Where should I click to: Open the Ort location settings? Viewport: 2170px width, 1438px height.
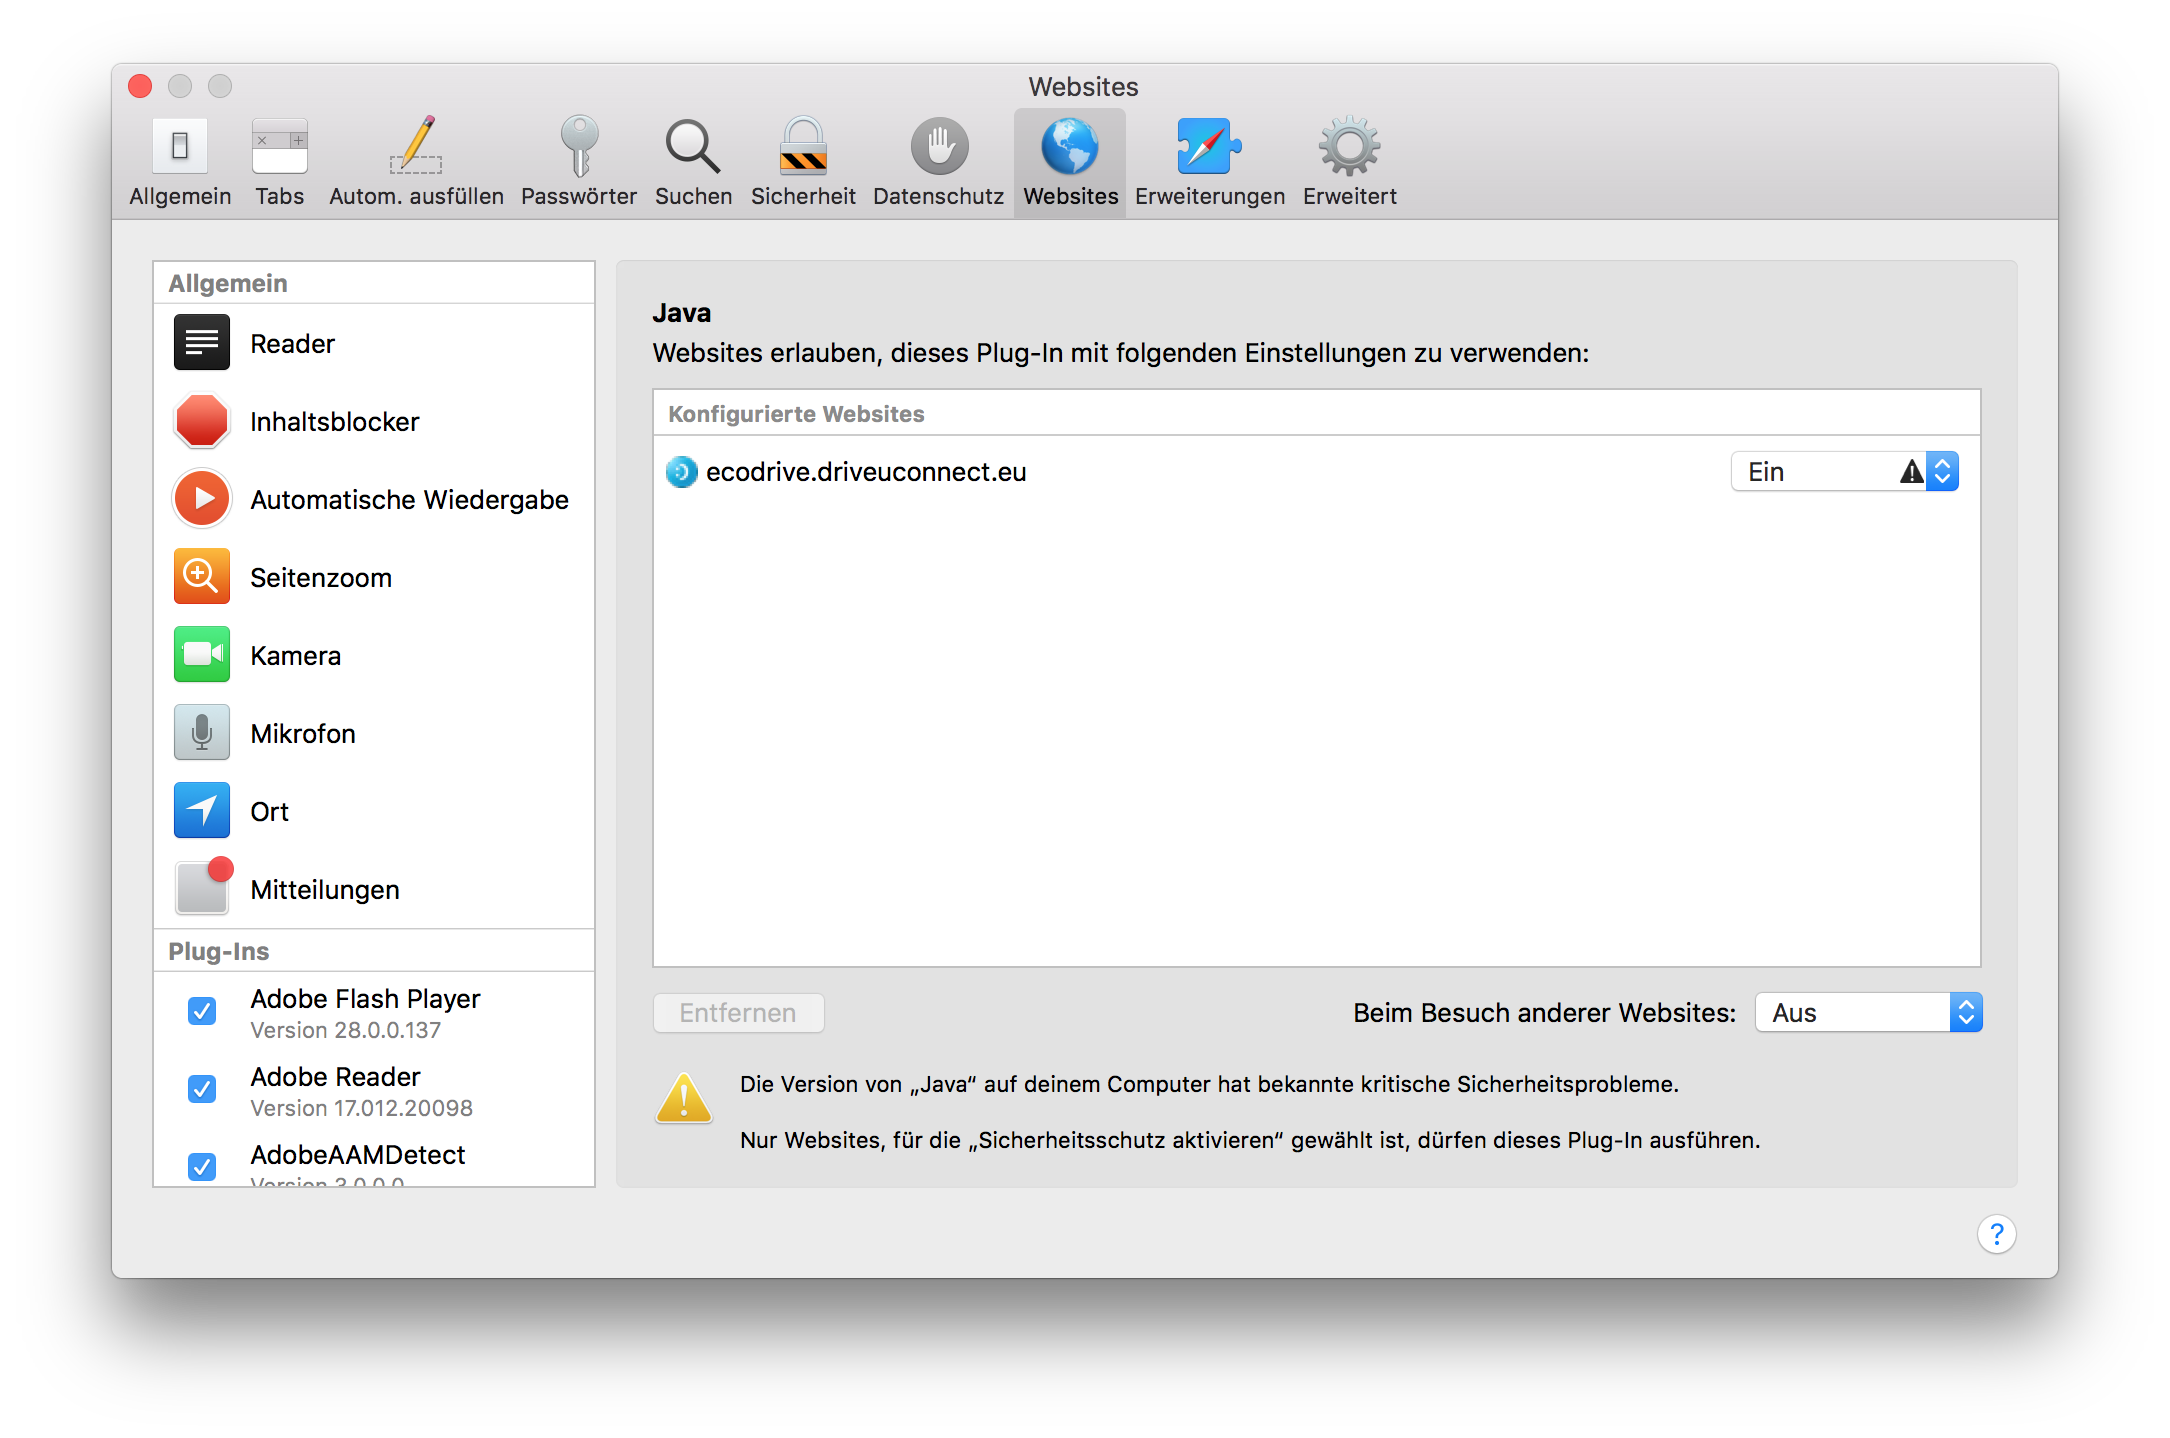269,811
